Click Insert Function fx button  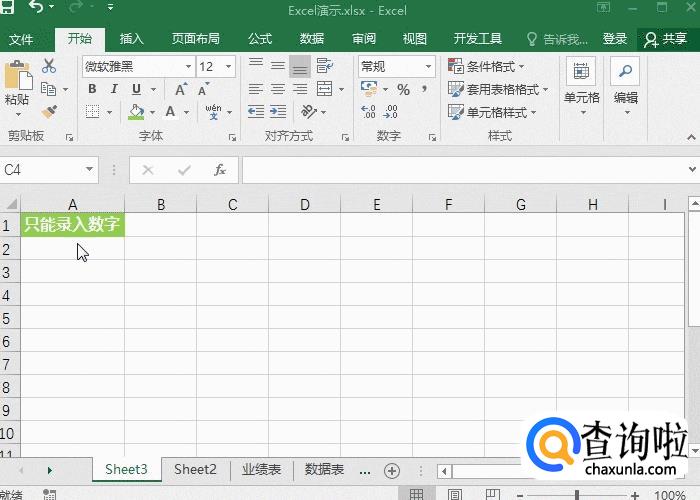(220, 170)
